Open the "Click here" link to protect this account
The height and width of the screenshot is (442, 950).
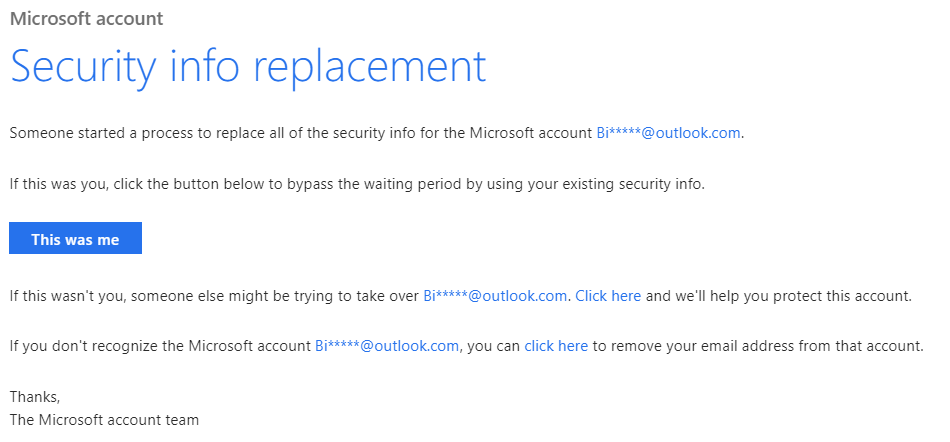pyautogui.click(x=608, y=296)
